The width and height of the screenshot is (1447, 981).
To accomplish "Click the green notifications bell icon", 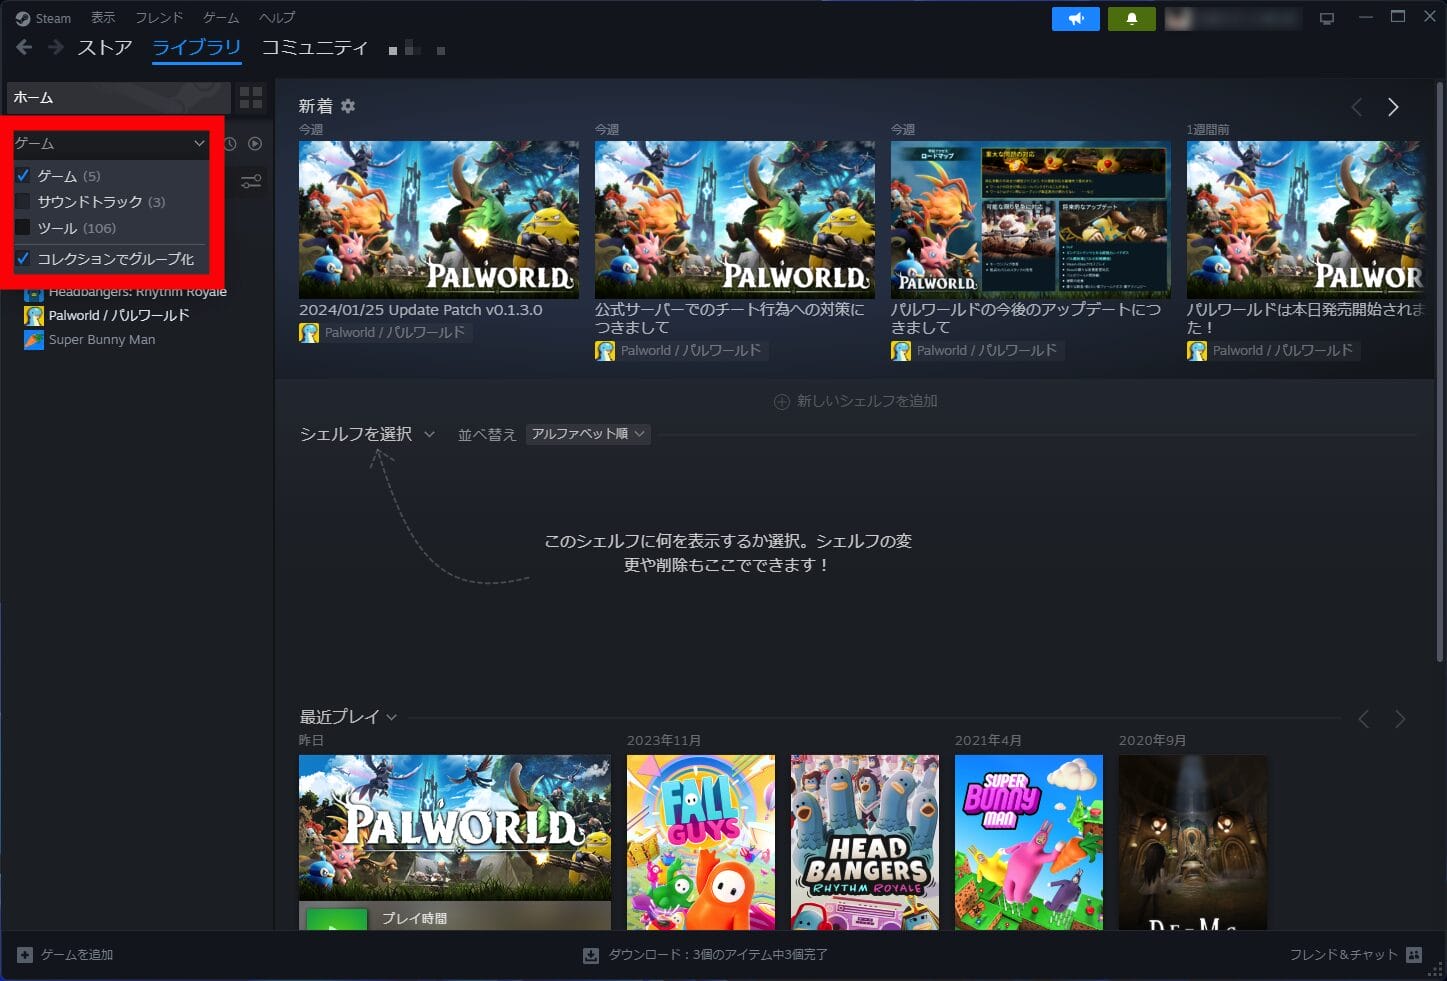I will (x=1131, y=18).
